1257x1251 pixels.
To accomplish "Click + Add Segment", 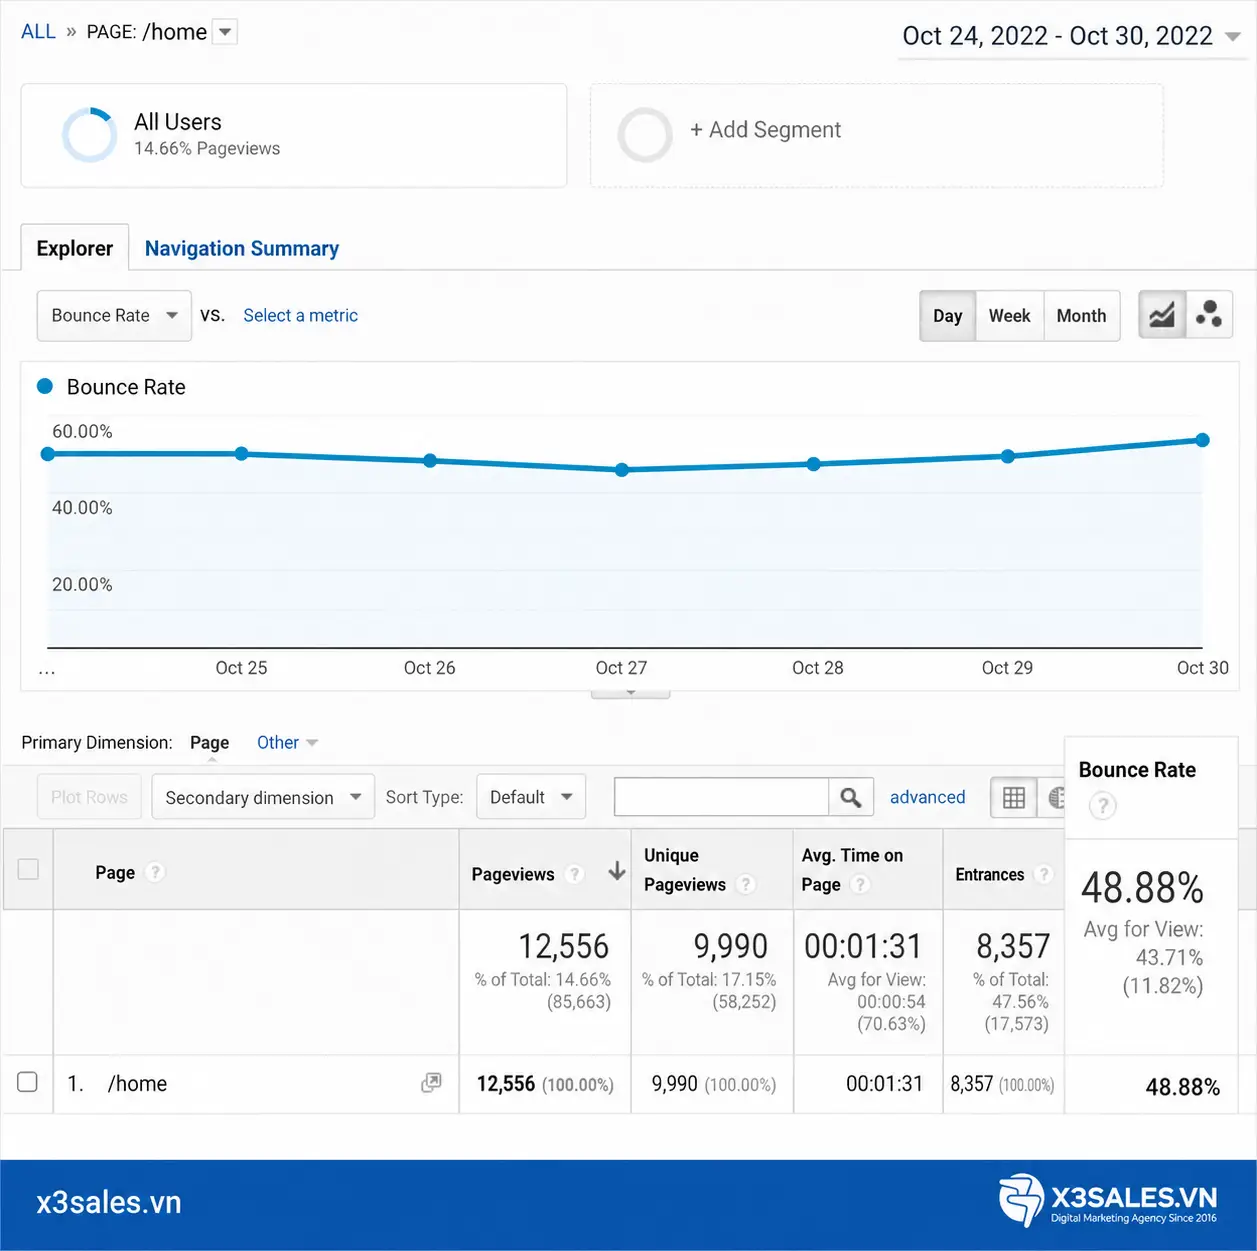I will point(766,130).
